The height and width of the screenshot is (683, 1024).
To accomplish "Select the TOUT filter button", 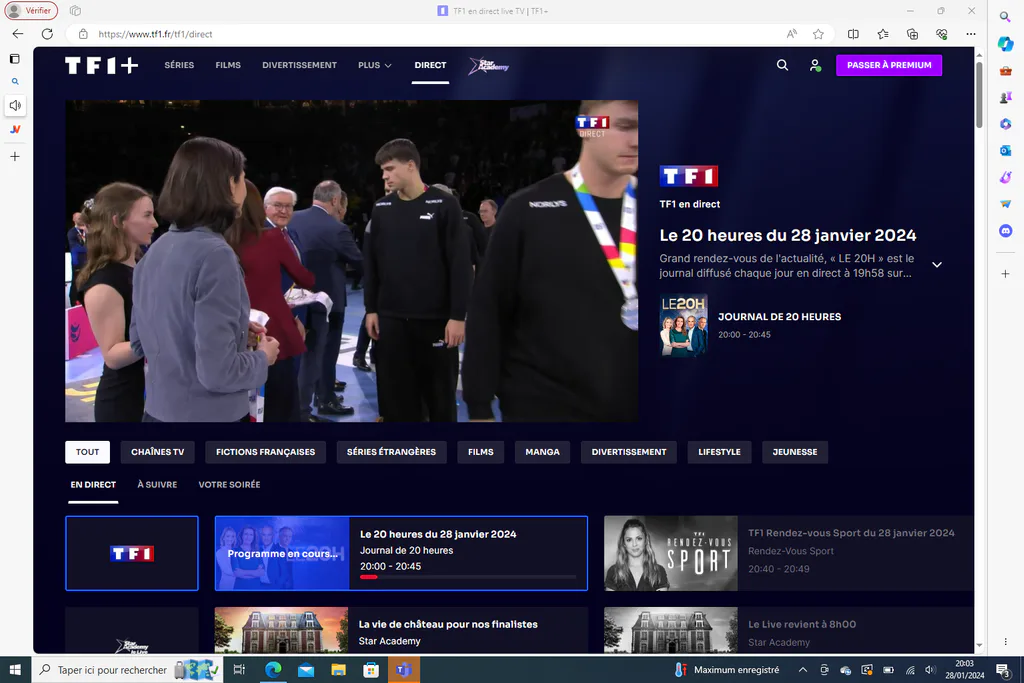I will pos(88,452).
